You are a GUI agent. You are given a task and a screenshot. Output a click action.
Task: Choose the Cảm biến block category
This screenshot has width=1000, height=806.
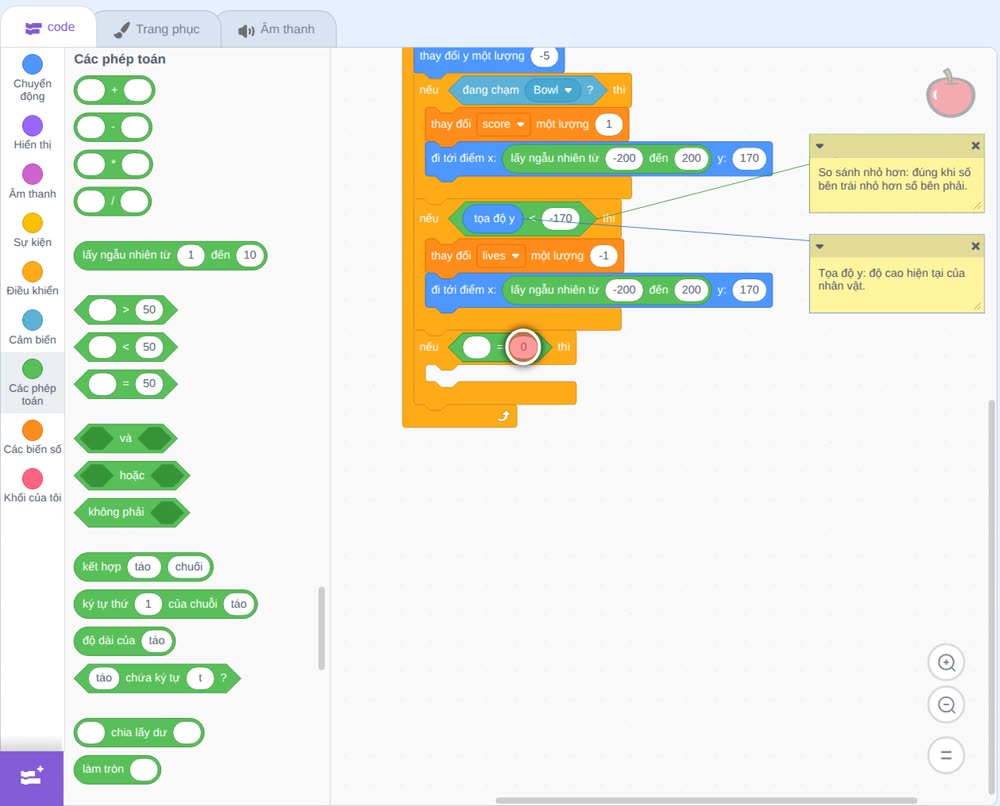tap(33, 328)
